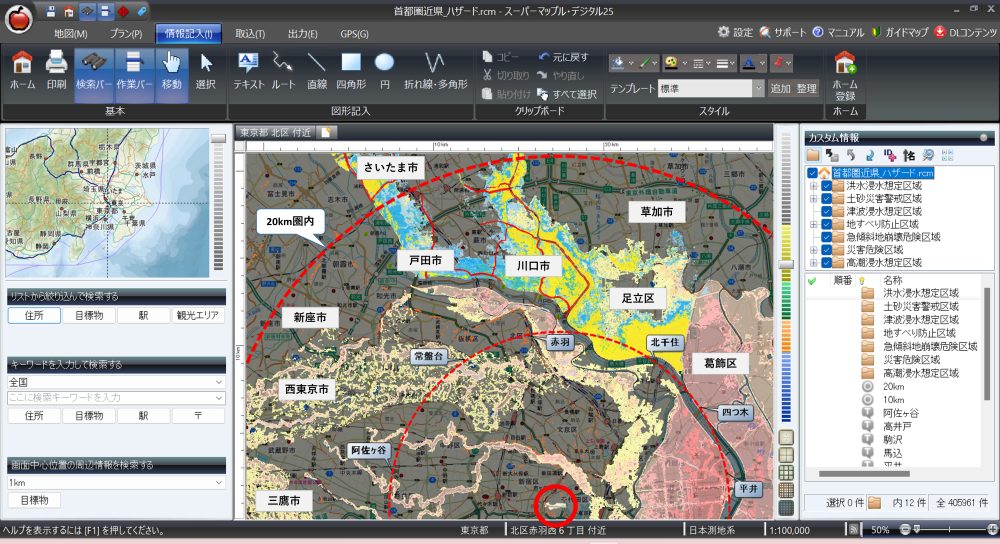
Task: Click the 印刷 print icon
Action: (x=56, y=71)
